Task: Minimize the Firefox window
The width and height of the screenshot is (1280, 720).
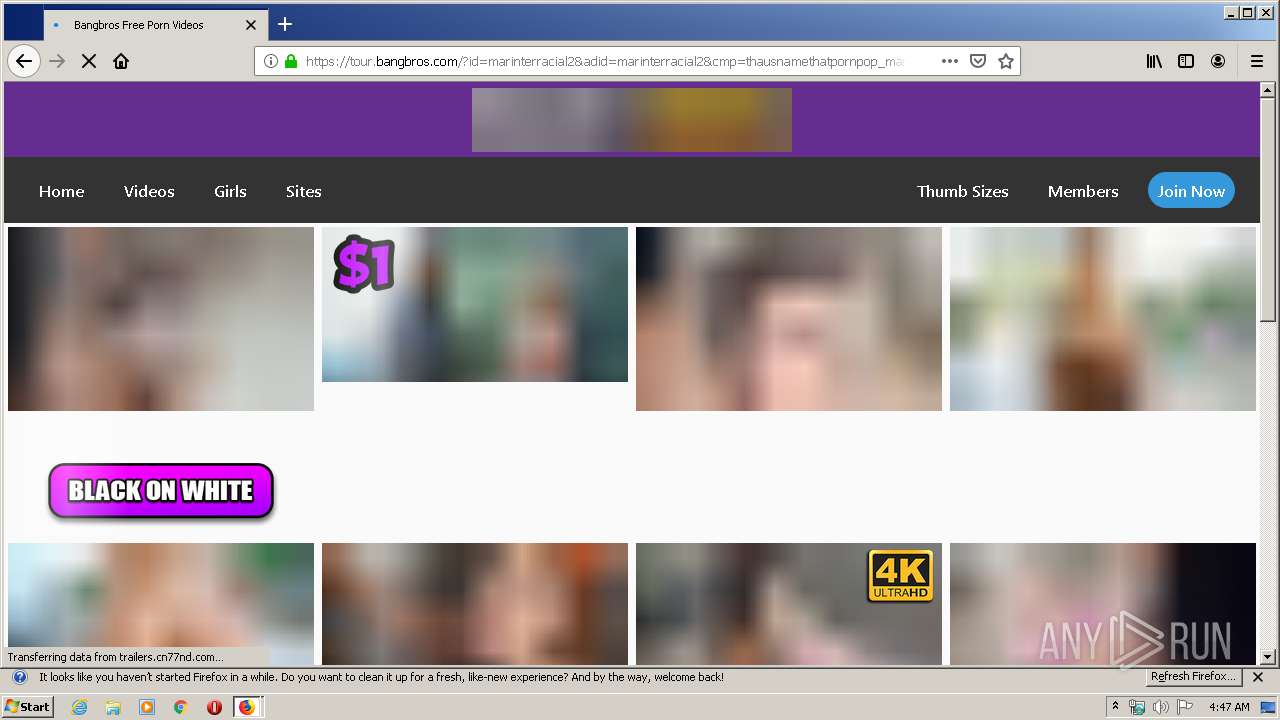Action: pos(1231,13)
